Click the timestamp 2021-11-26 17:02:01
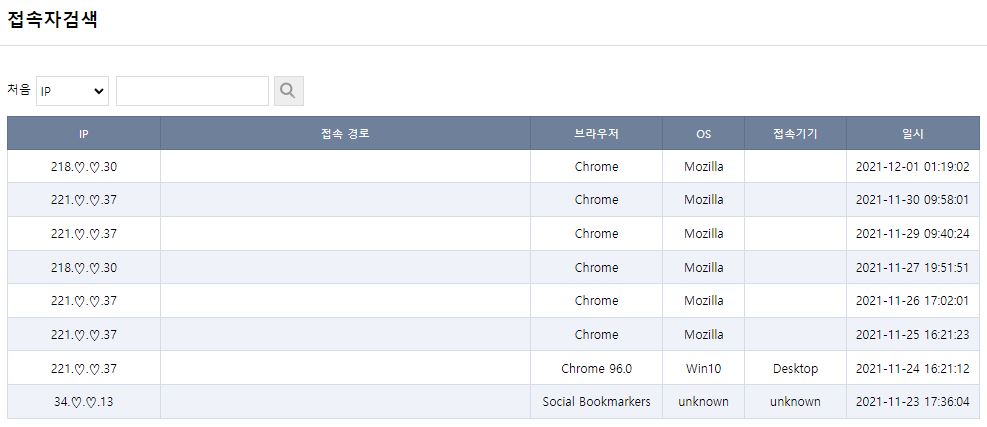 (x=913, y=301)
